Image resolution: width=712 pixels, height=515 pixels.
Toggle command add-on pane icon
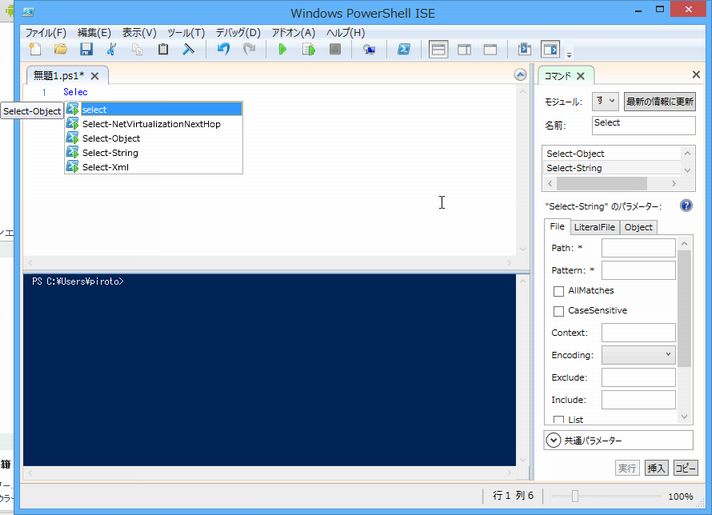point(550,49)
